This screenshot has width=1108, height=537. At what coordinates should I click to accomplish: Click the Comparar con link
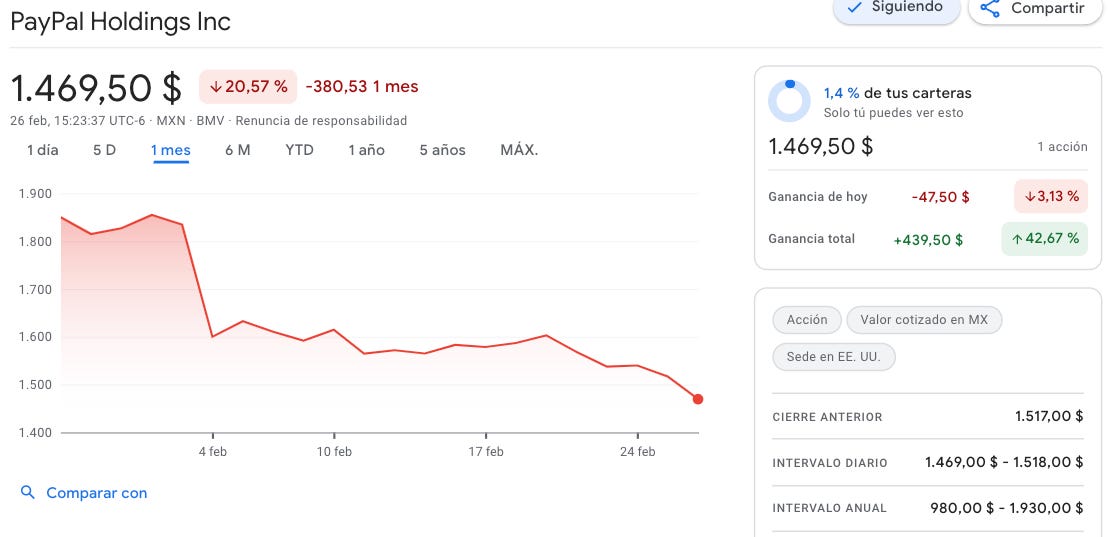click(x=97, y=493)
